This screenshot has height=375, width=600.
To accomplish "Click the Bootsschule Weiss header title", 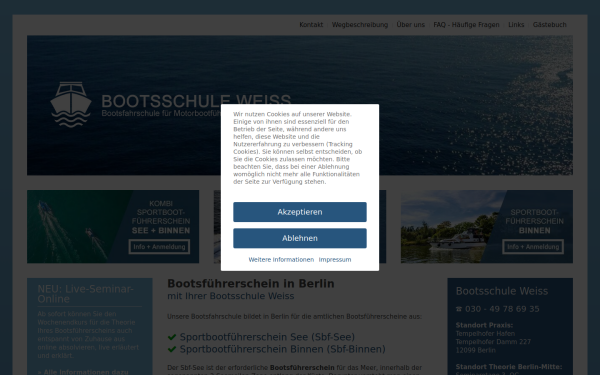I will tap(196, 101).
